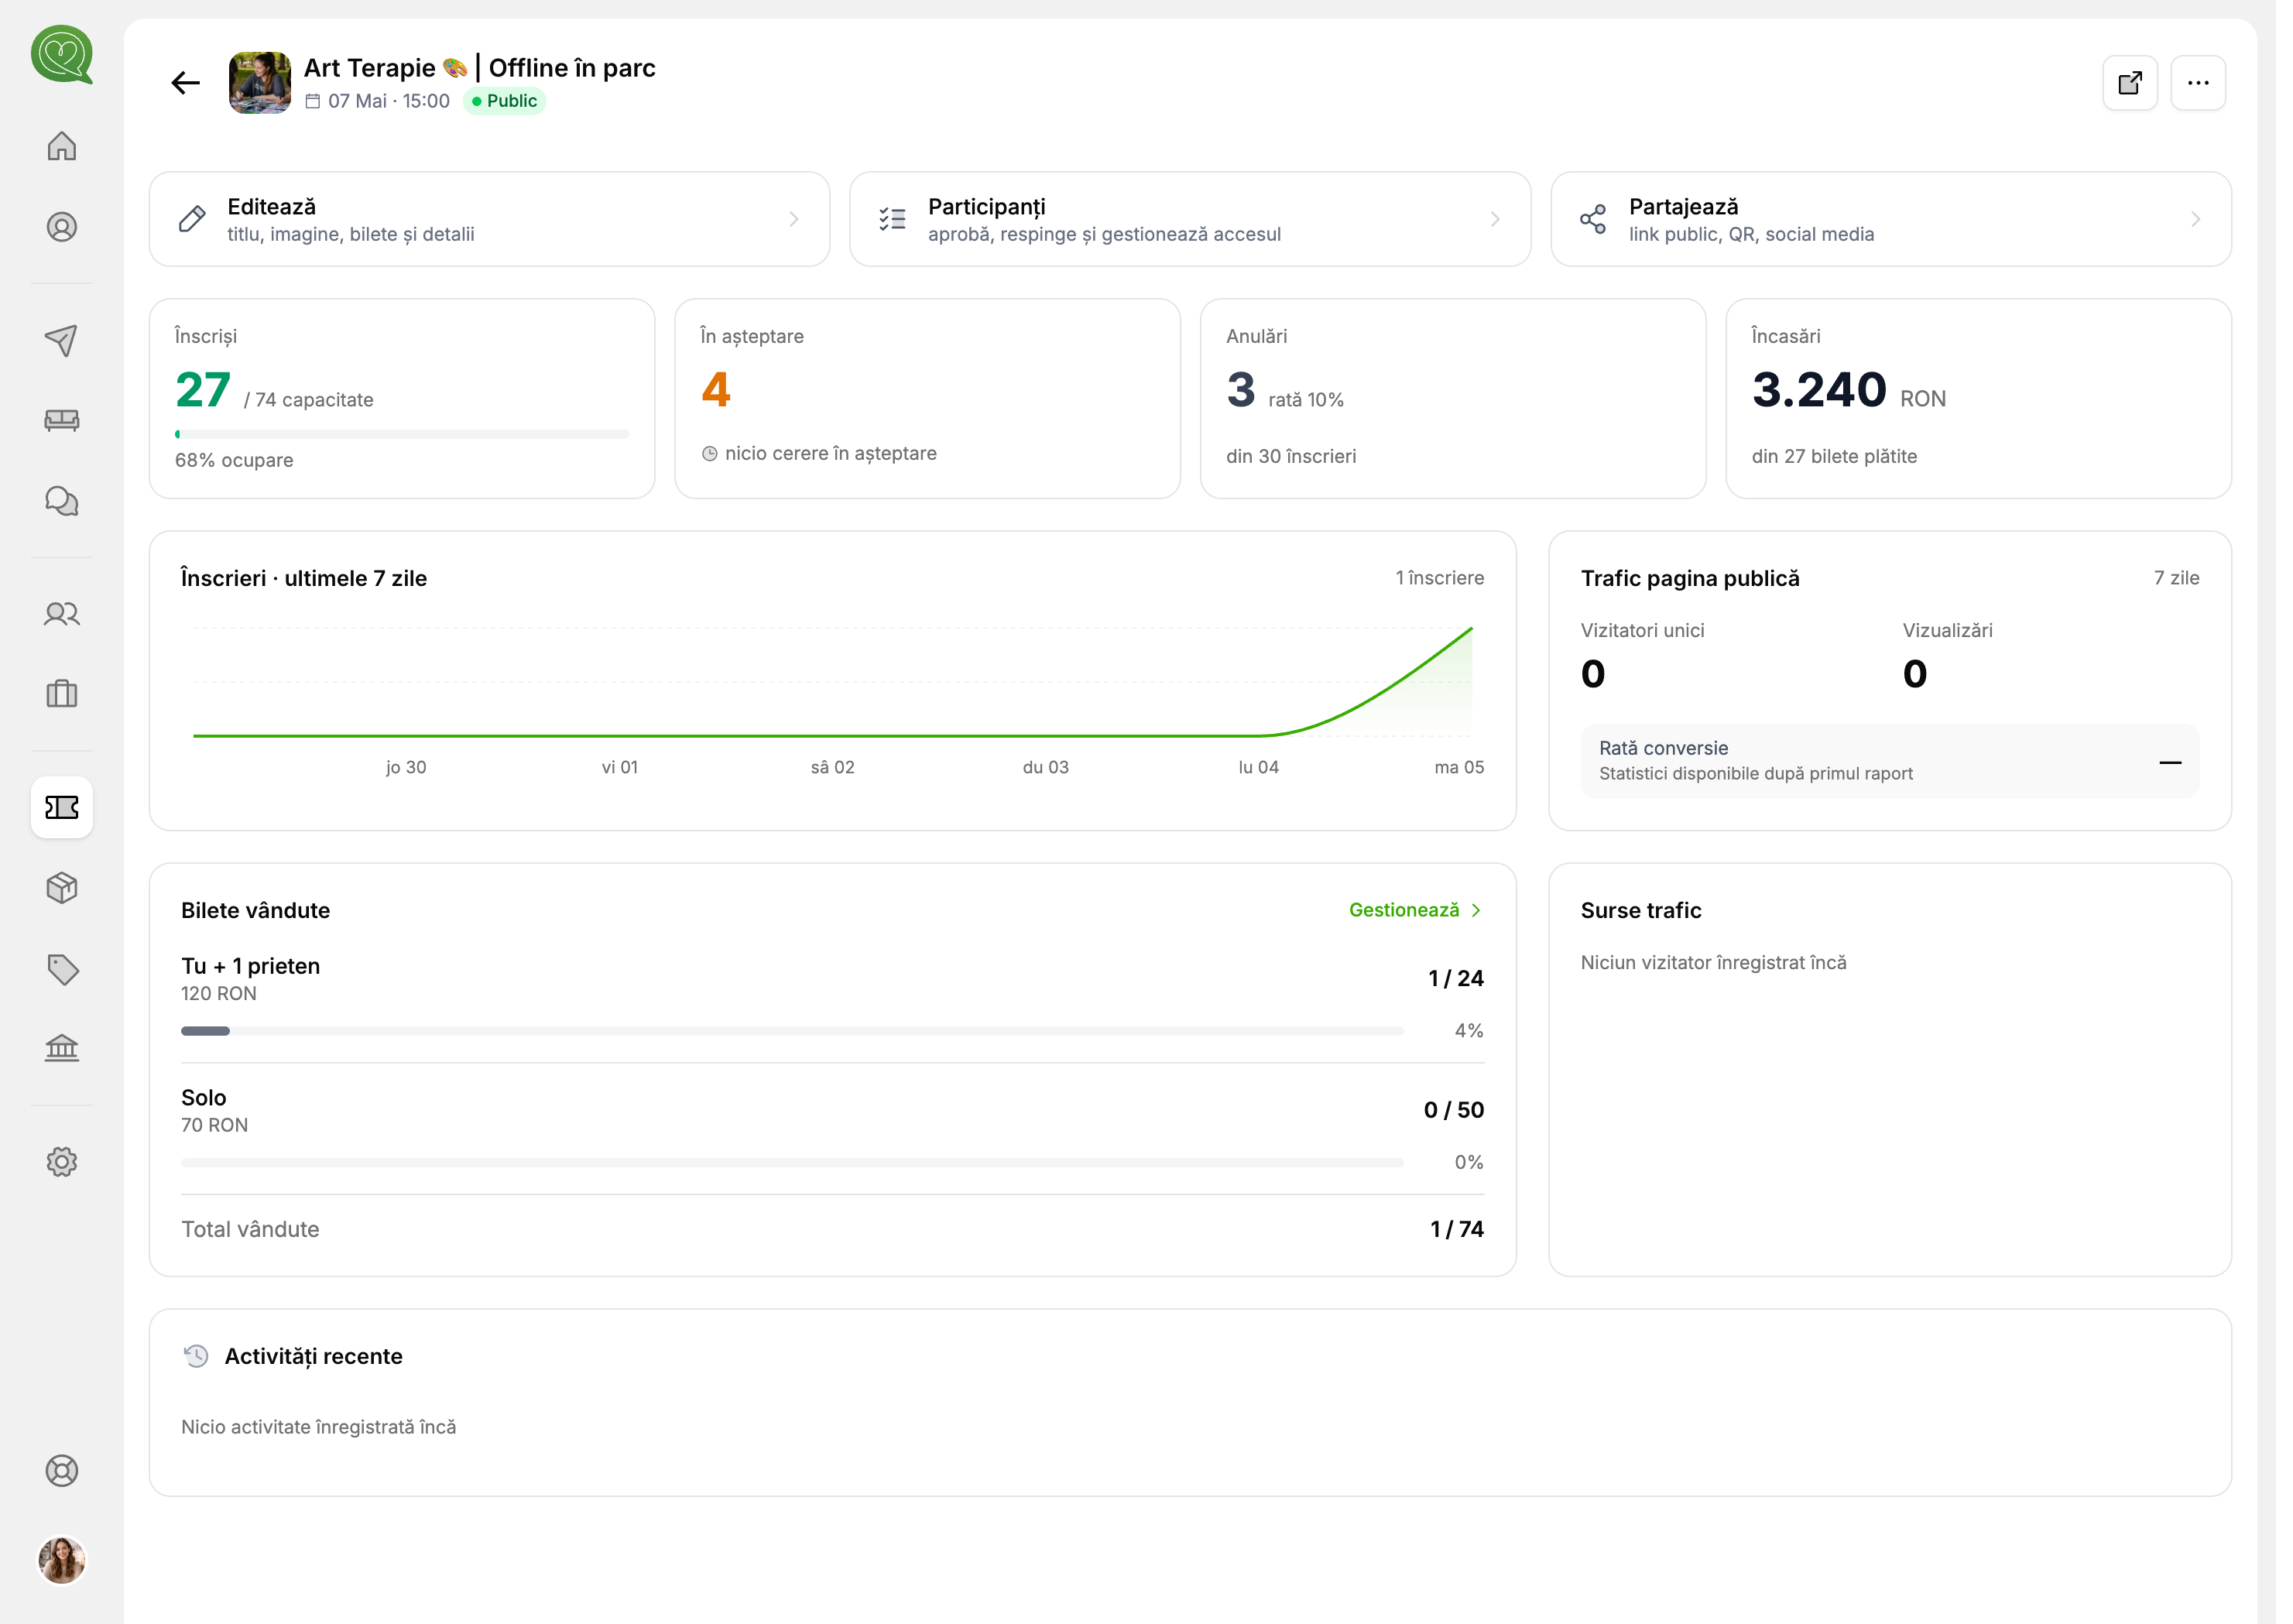Click the '7 zile' traffic label
Viewport: 2293px width, 1624px height.
click(2177, 578)
